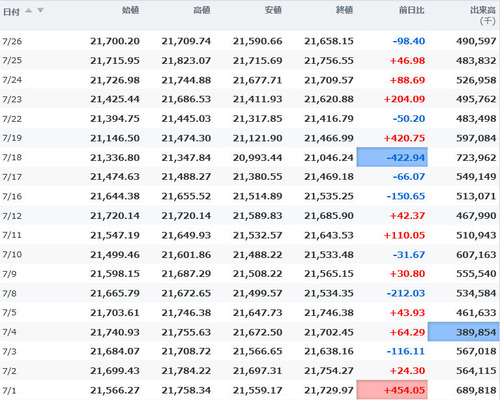
Task: Click high price 21,823.07
Action: coord(186,61)
